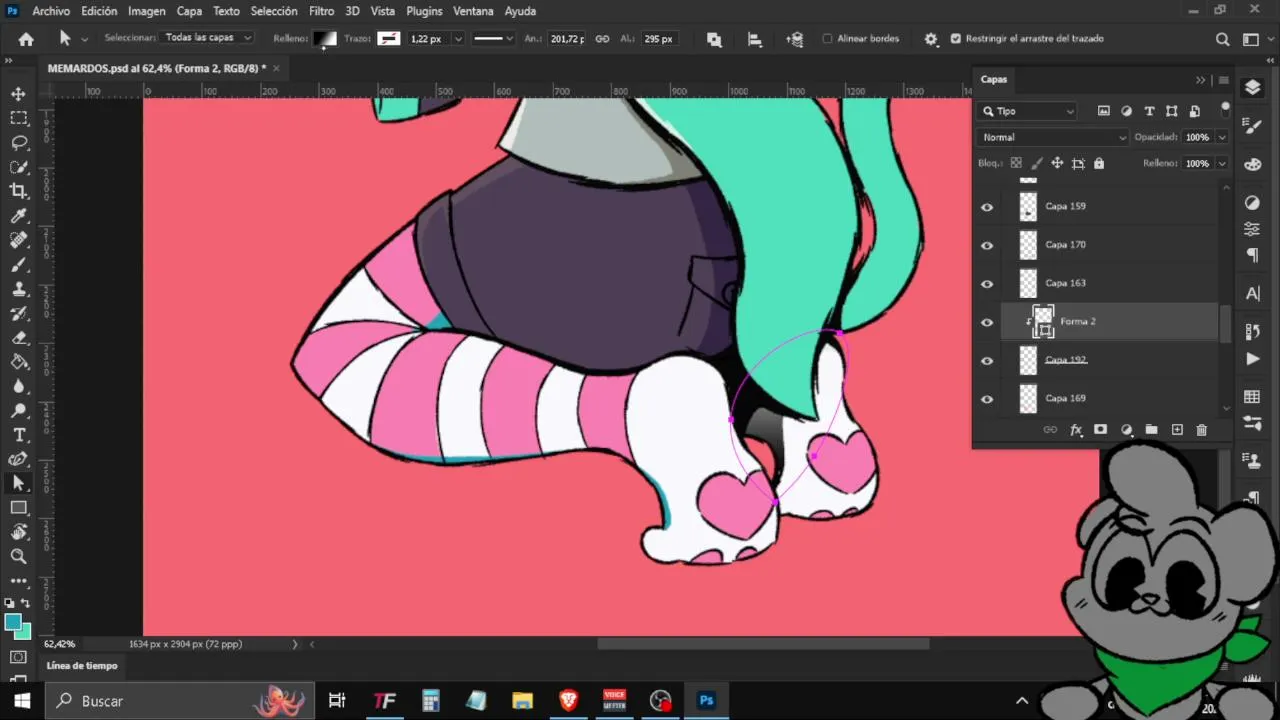Image resolution: width=1280 pixels, height=720 pixels.
Task: Open the blend mode Normal dropdown
Action: tap(1053, 137)
